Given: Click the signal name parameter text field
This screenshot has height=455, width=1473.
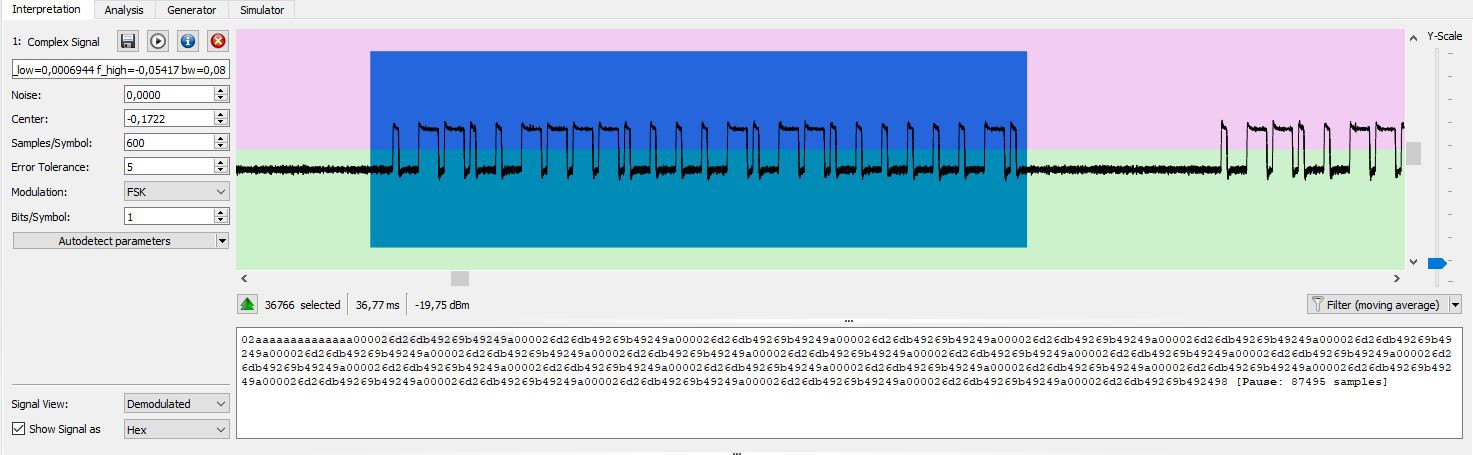Looking at the screenshot, I should click(x=120, y=70).
